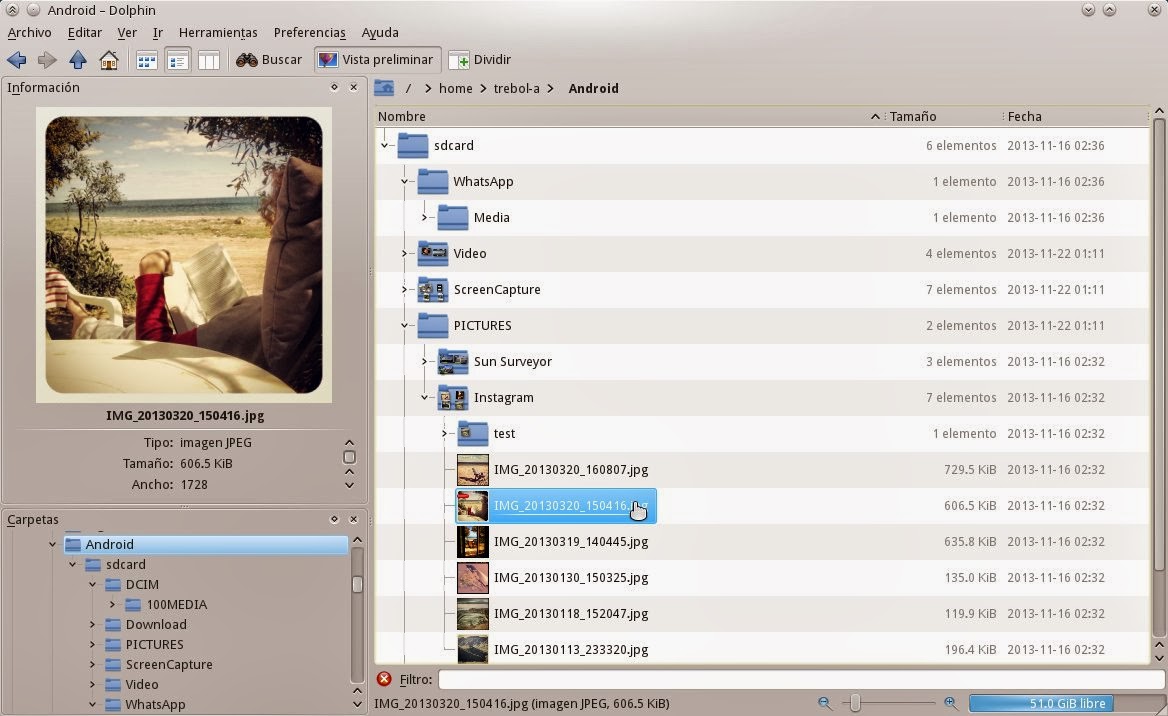Select the Sun Surveyor folder icon

coord(453,361)
